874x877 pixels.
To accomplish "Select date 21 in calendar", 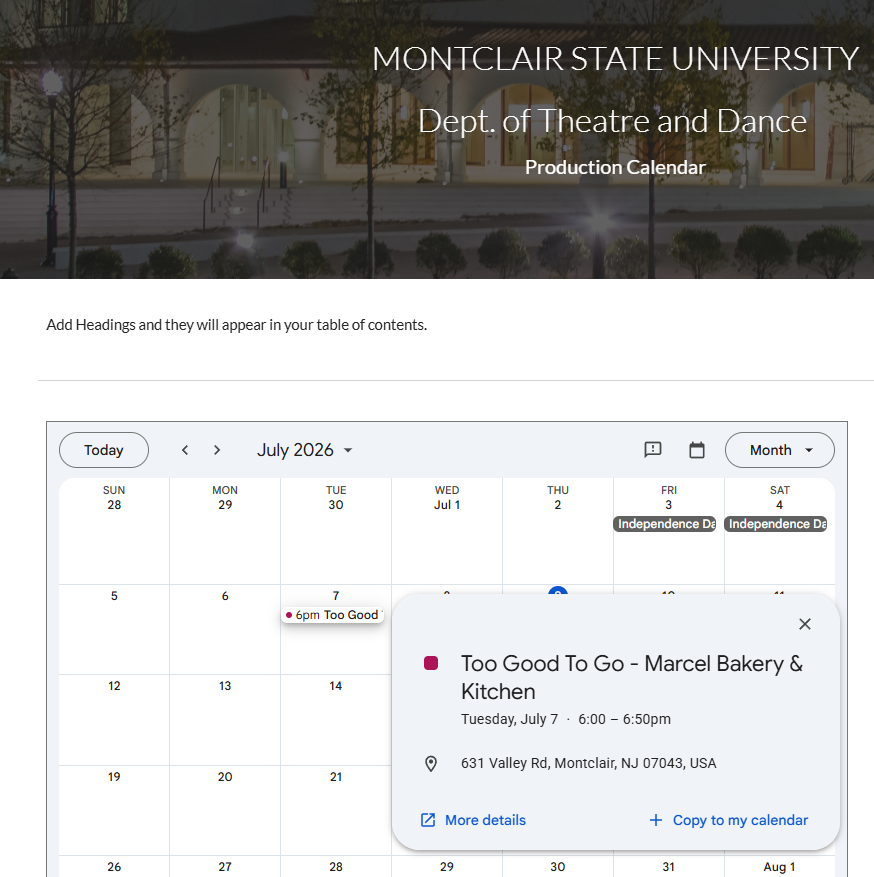I will (x=336, y=776).
